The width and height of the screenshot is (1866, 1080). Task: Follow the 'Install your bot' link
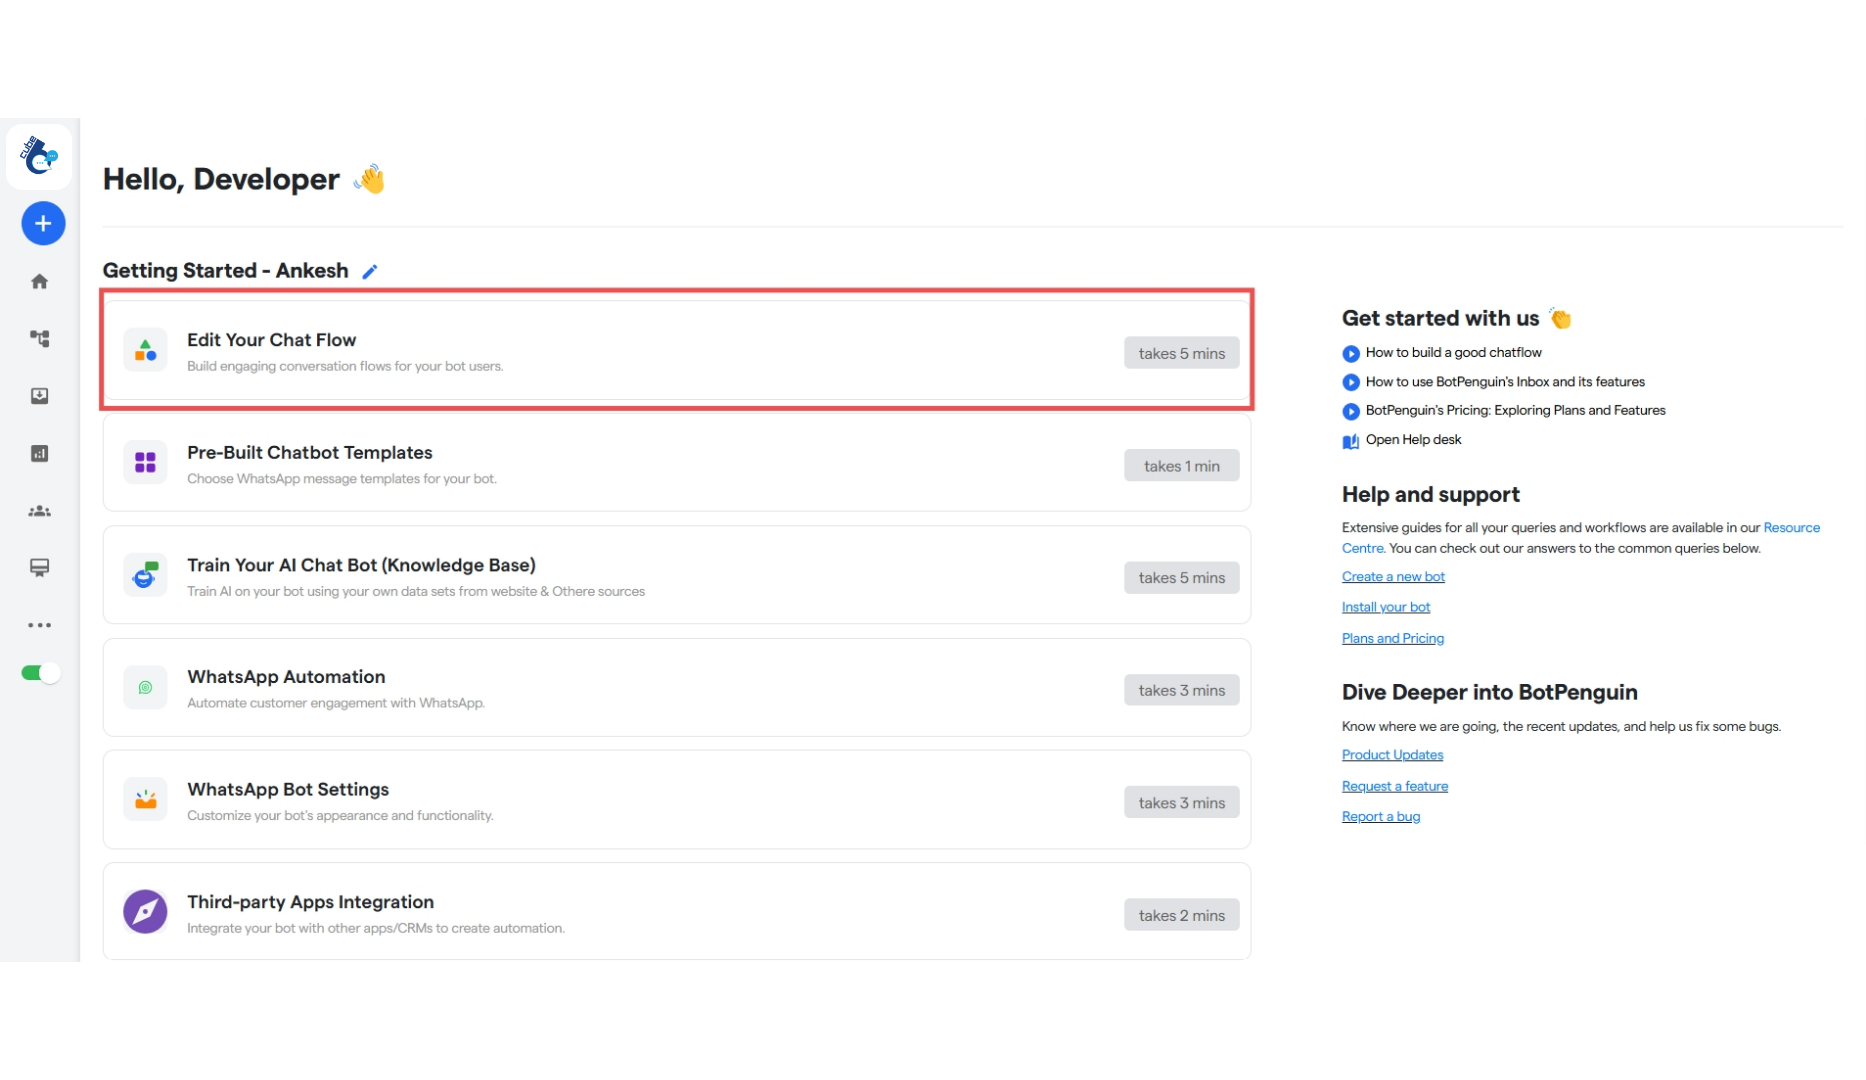tap(1386, 607)
